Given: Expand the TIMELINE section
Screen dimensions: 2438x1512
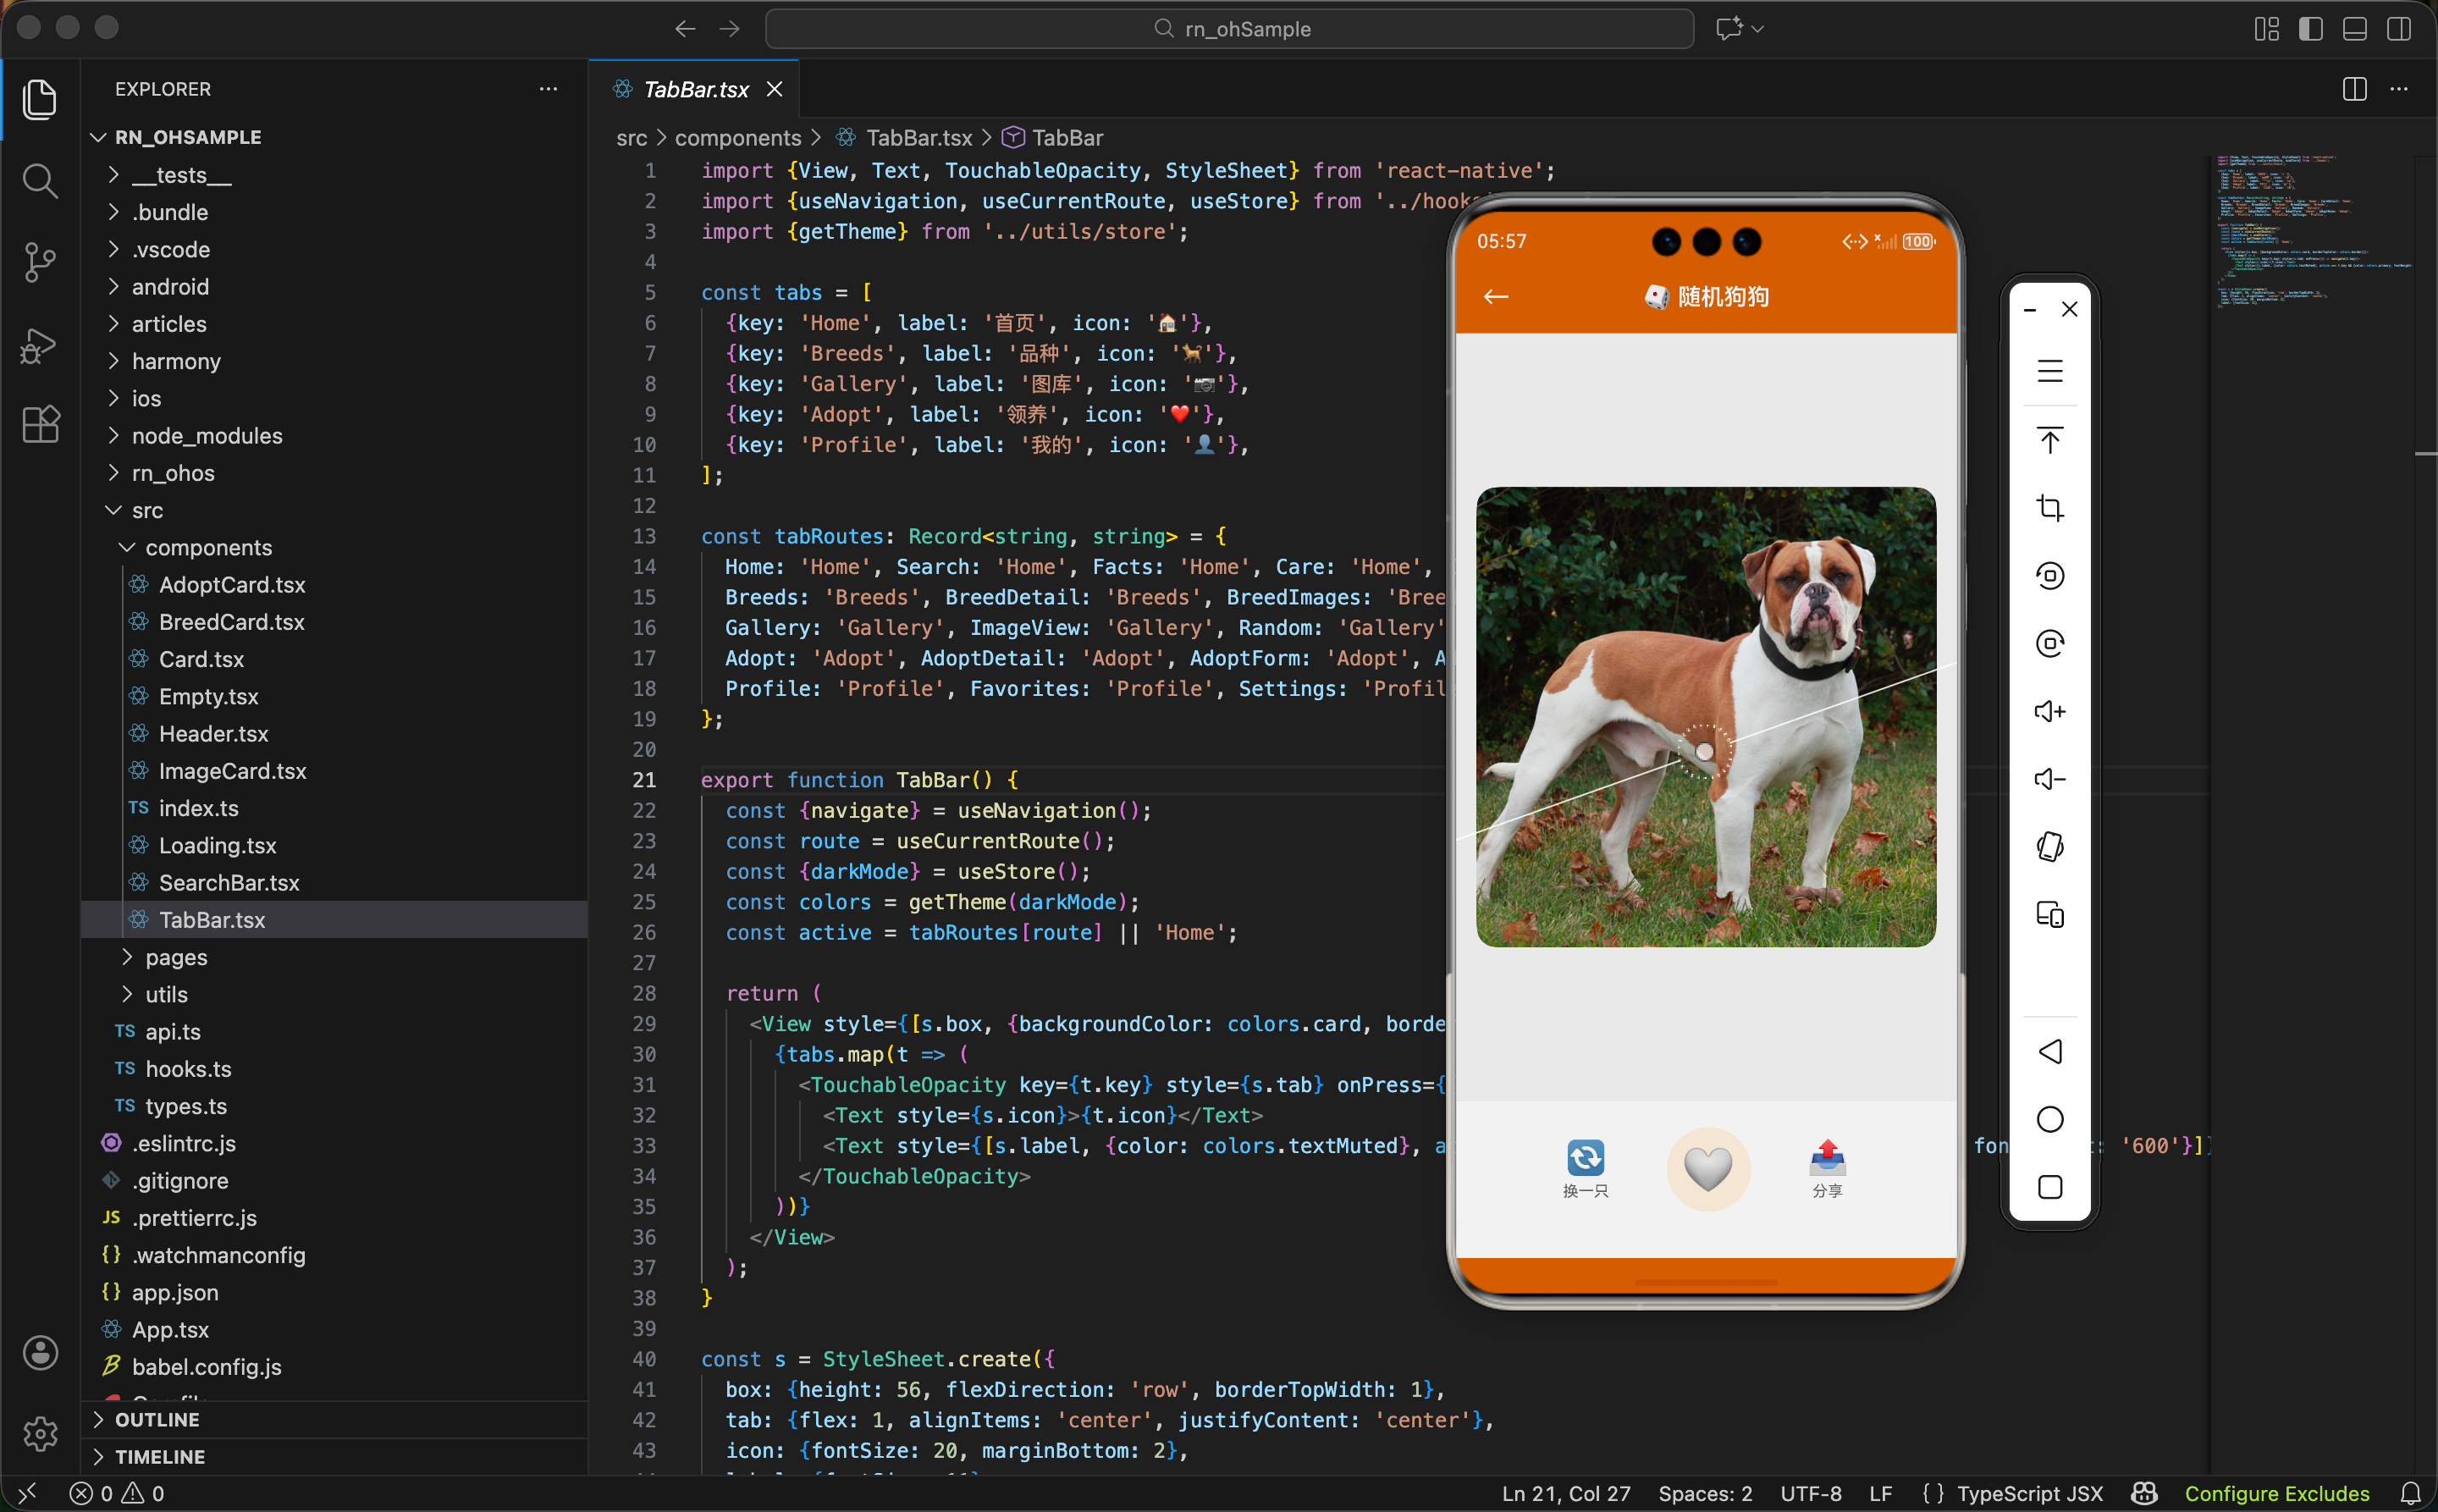Looking at the screenshot, I should (334, 1456).
